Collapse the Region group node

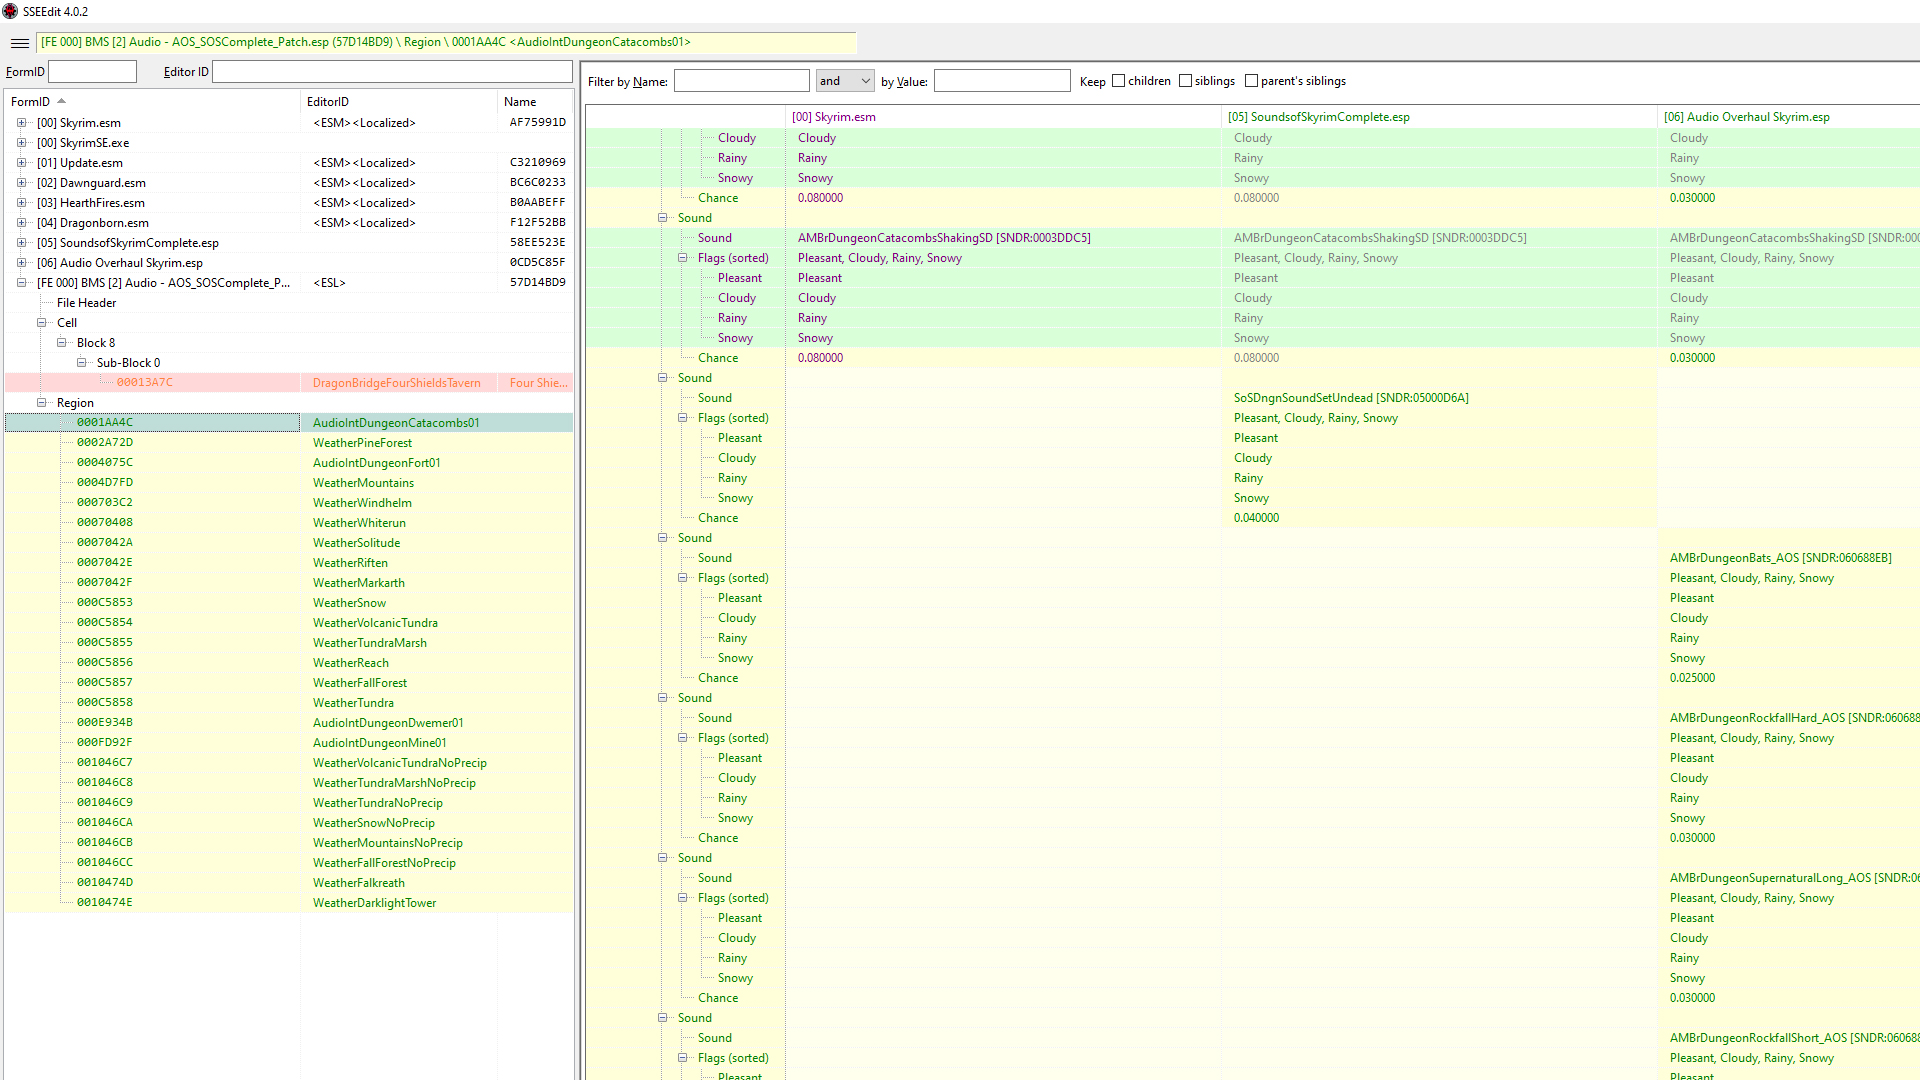click(x=42, y=403)
